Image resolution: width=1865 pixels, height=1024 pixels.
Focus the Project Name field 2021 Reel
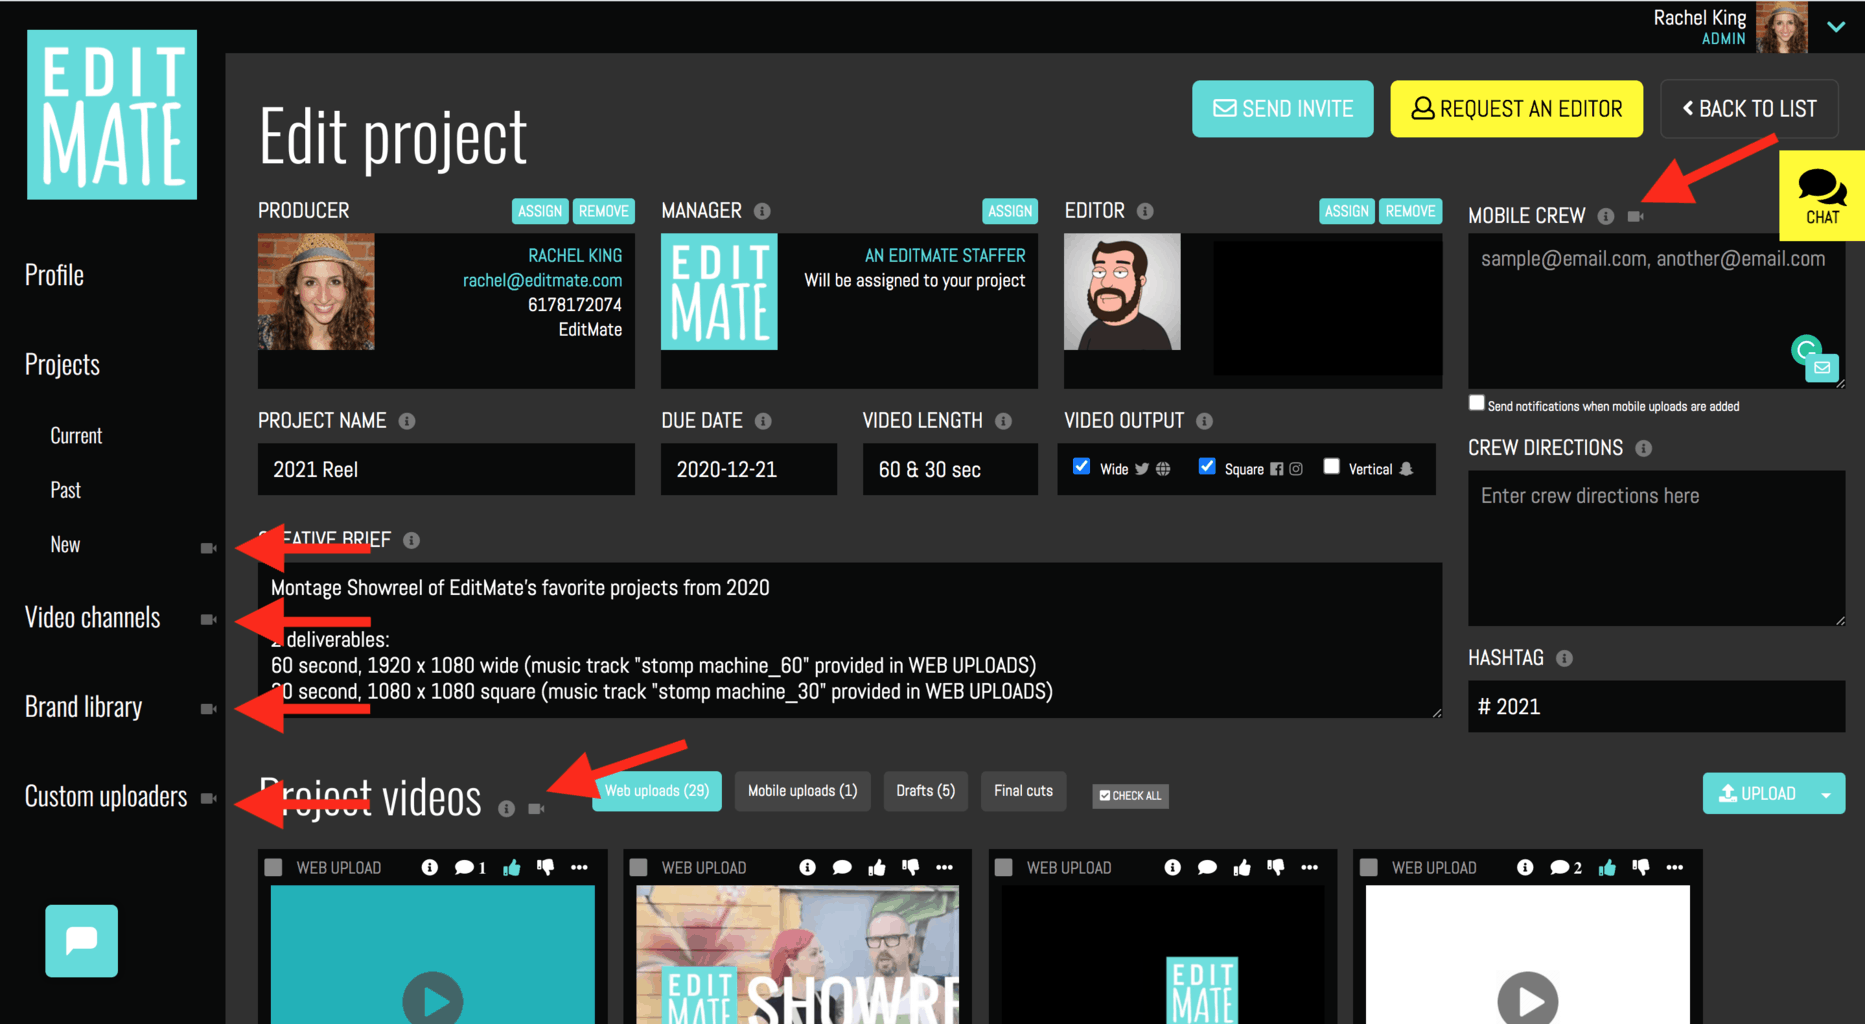point(446,469)
